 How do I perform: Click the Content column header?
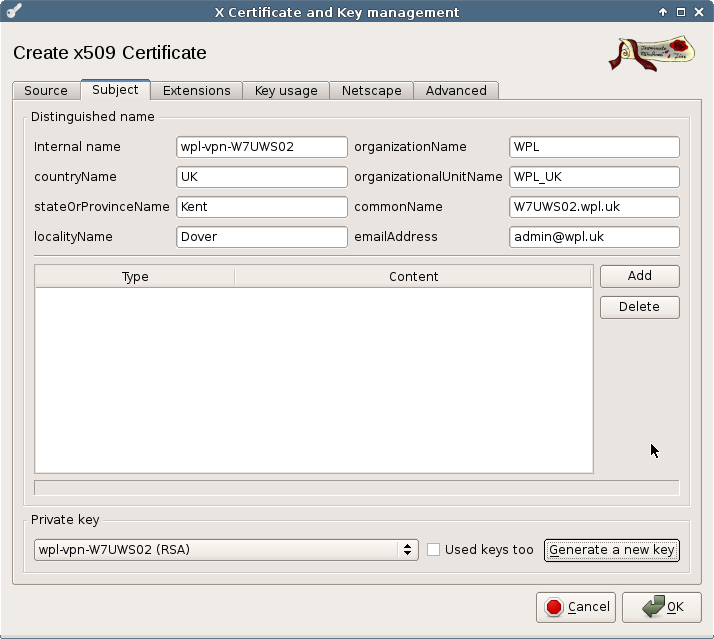point(413,277)
